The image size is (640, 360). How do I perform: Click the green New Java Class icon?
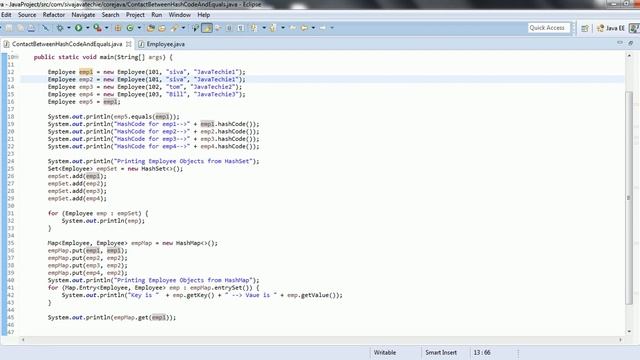point(130,28)
